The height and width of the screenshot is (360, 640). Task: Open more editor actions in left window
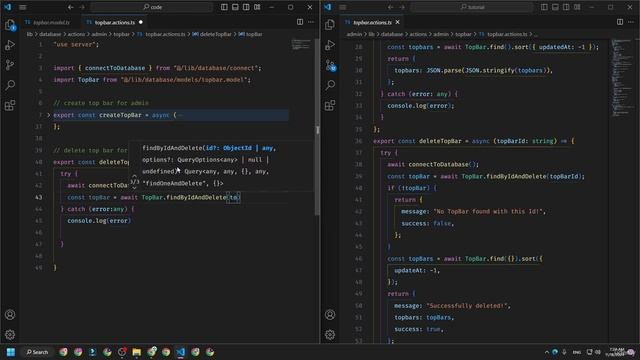click(311, 22)
